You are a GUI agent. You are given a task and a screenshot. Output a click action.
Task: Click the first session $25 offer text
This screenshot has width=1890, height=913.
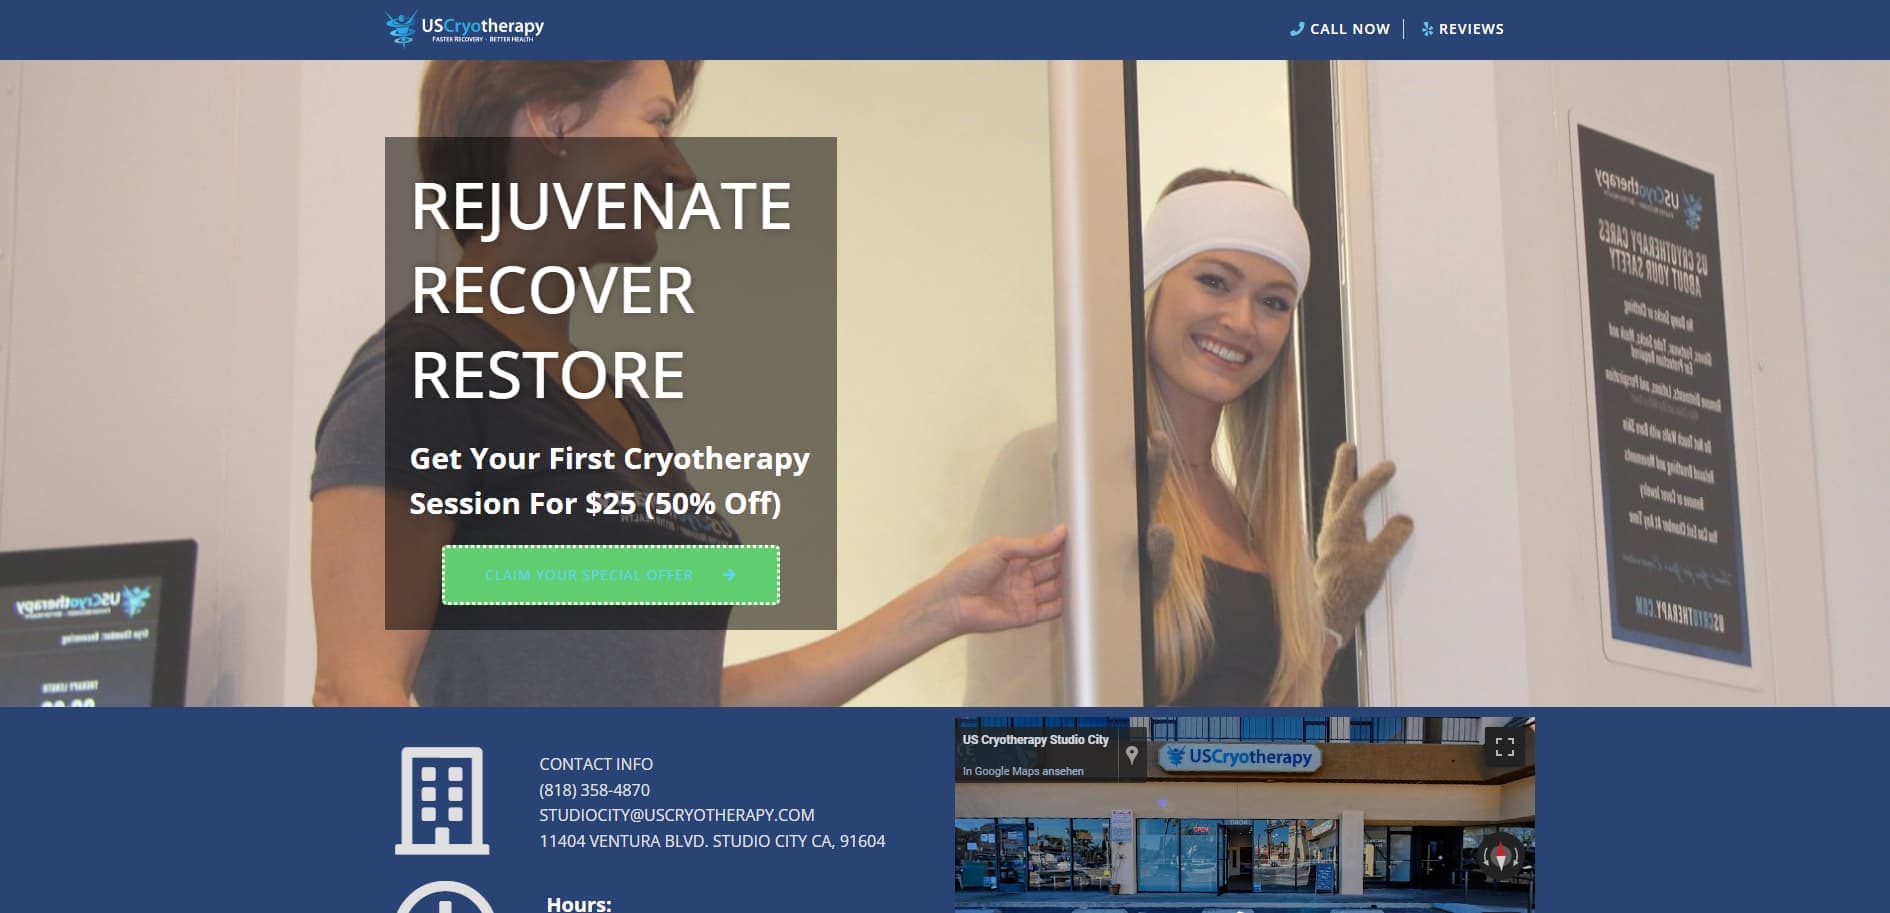click(x=610, y=480)
